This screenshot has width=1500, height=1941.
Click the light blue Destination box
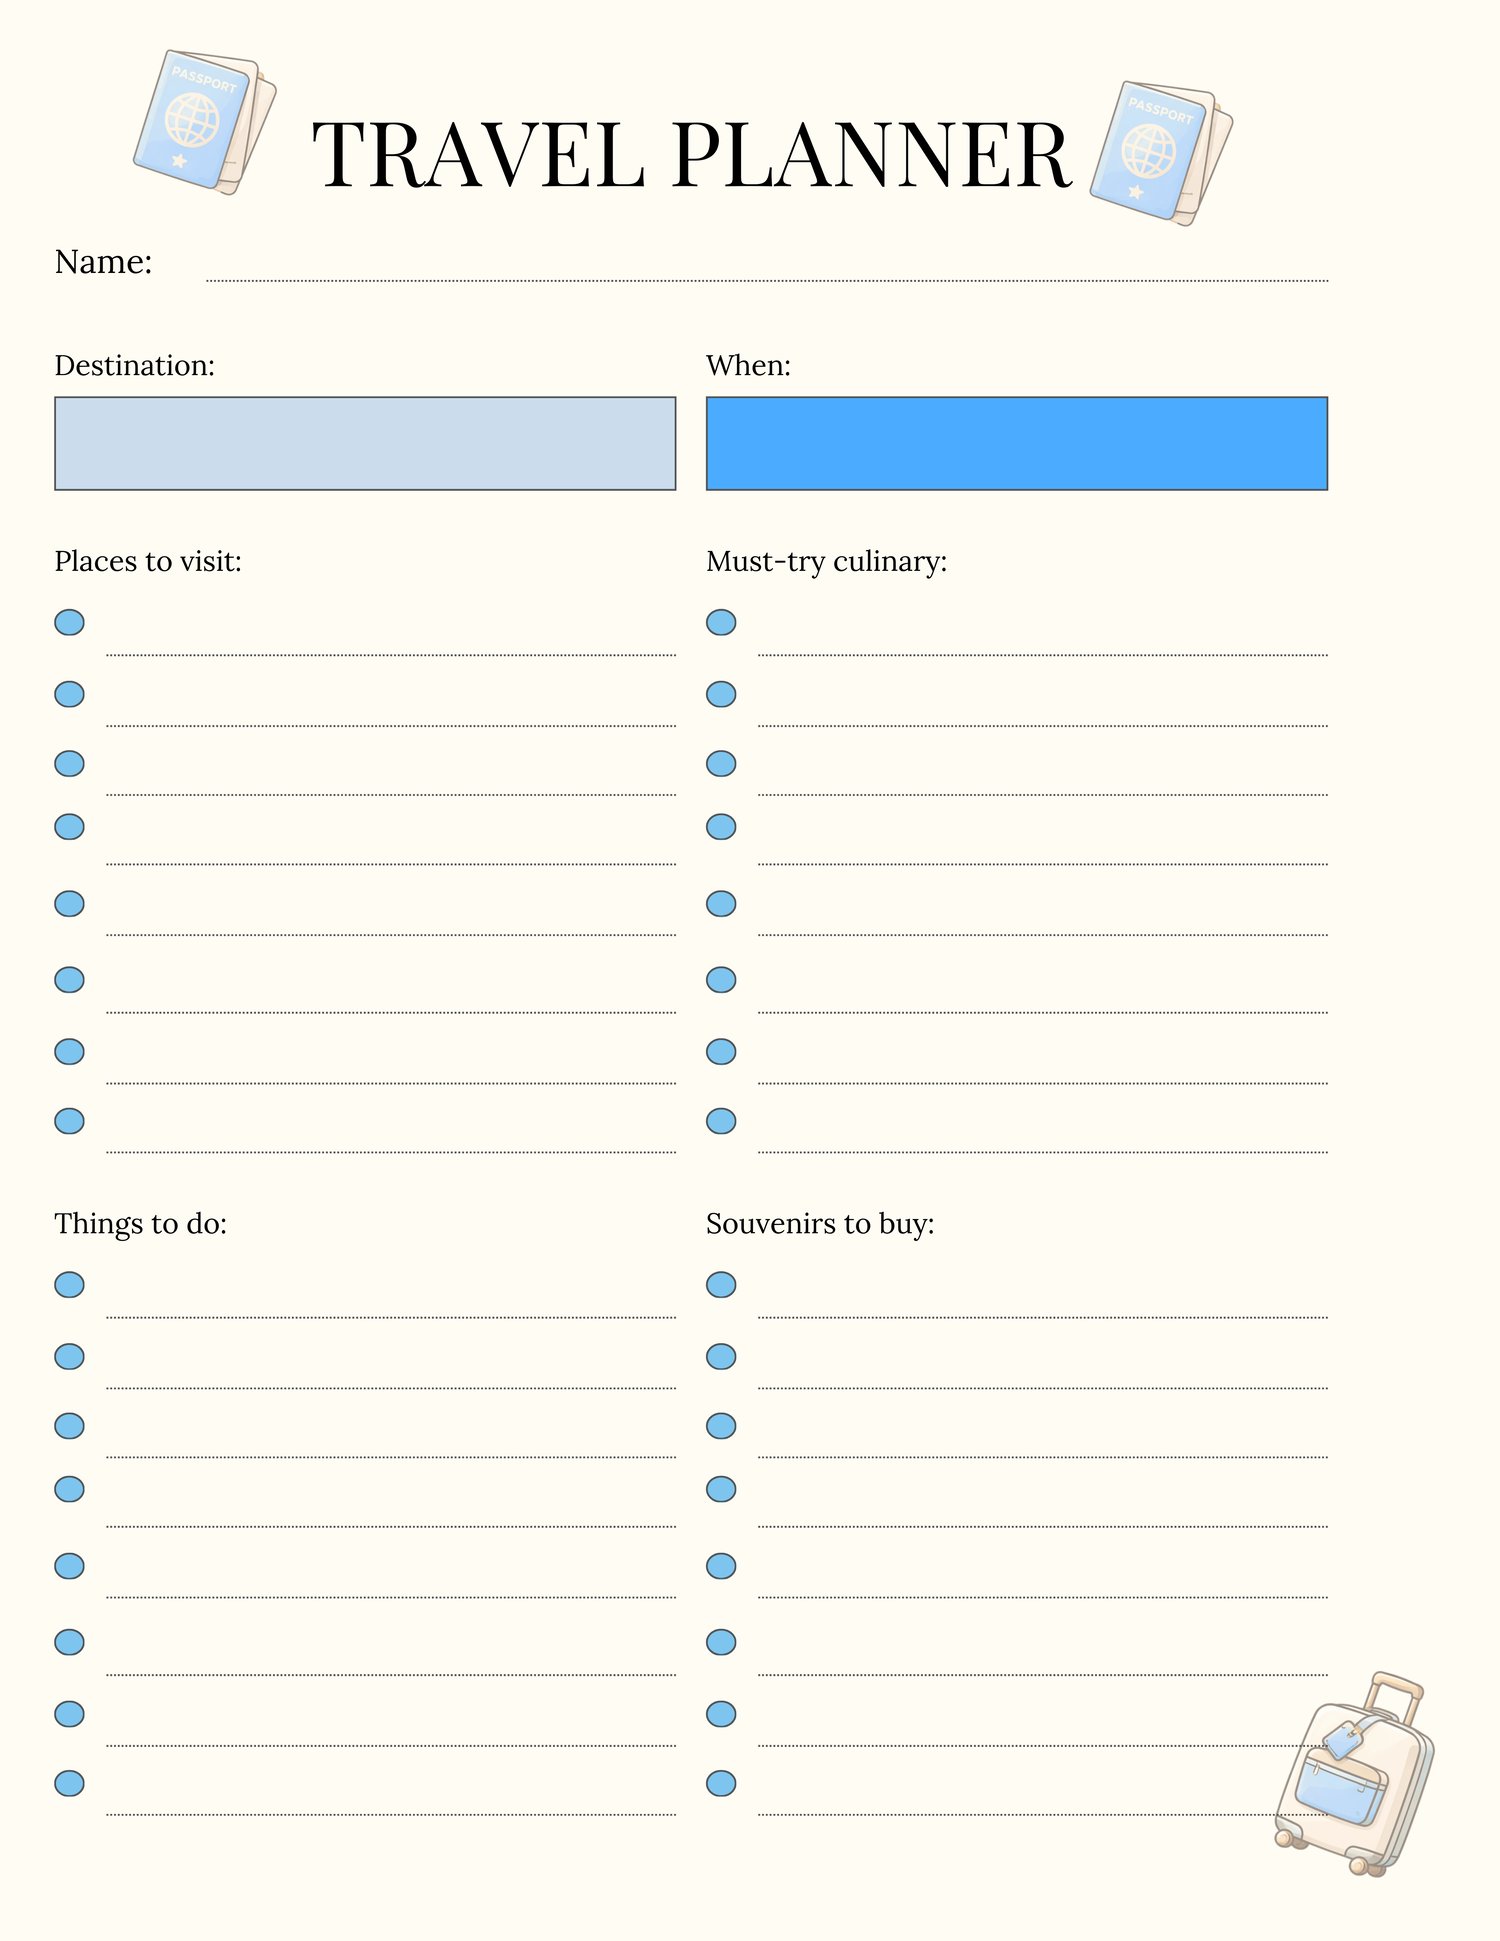tap(365, 443)
